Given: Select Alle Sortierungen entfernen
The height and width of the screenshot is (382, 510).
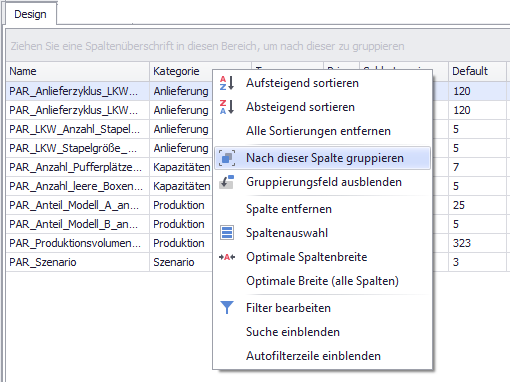Looking at the screenshot, I should pyautogui.click(x=322, y=131).
